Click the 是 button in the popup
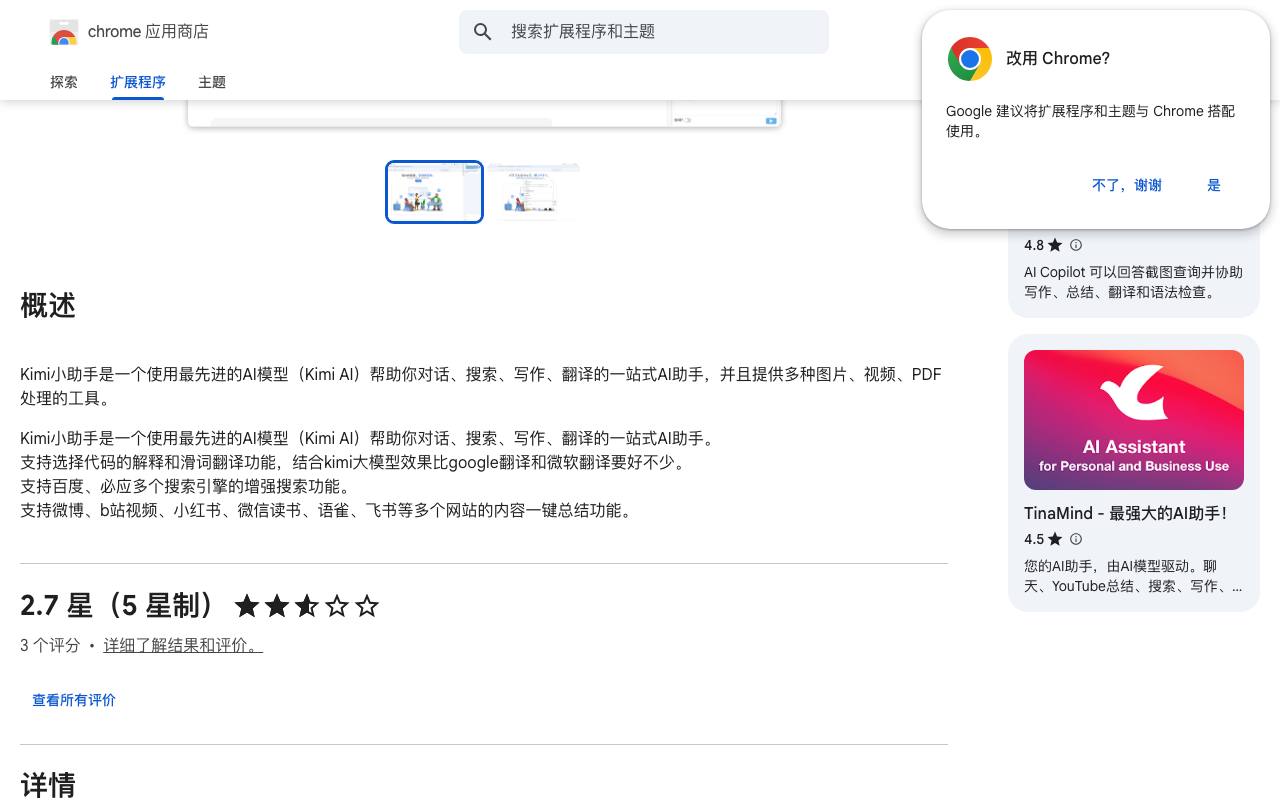The image size is (1280, 800). tap(1214, 185)
